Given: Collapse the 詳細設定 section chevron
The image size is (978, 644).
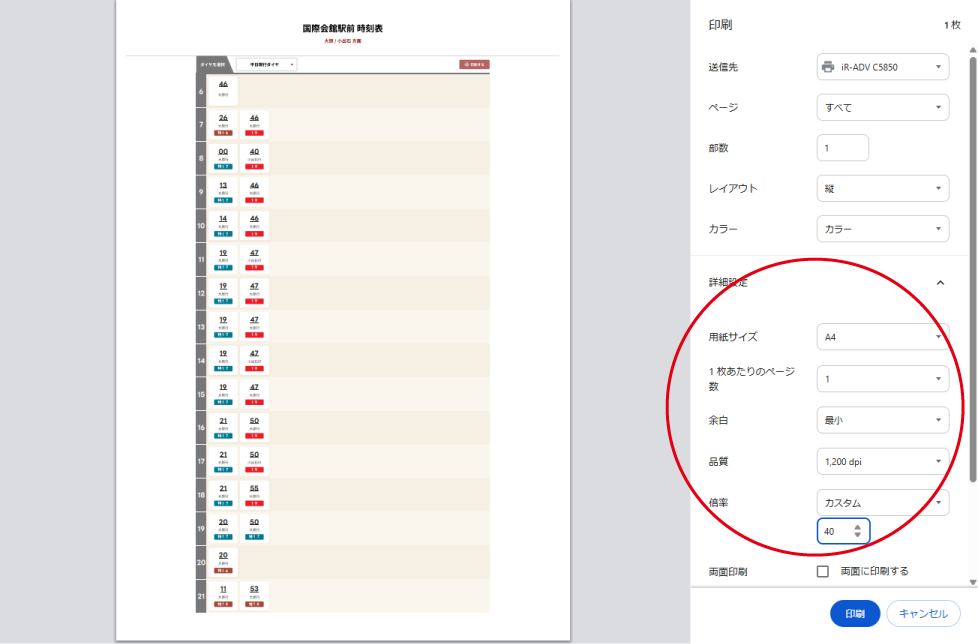Looking at the screenshot, I should (940, 283).
